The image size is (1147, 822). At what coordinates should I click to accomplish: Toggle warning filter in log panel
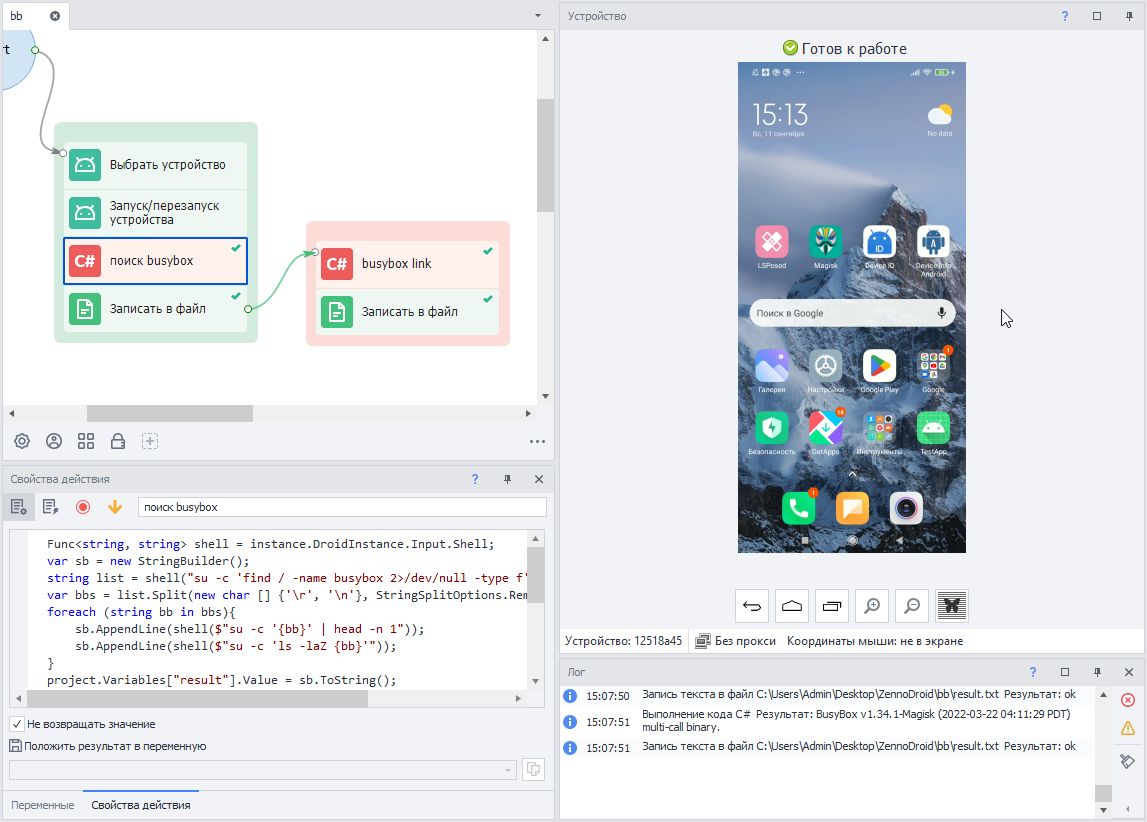coord(1127,728)
